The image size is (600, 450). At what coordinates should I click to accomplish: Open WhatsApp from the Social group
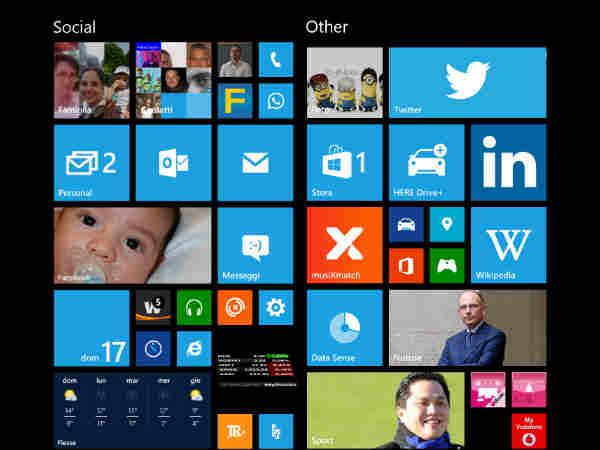coord(276,101)
